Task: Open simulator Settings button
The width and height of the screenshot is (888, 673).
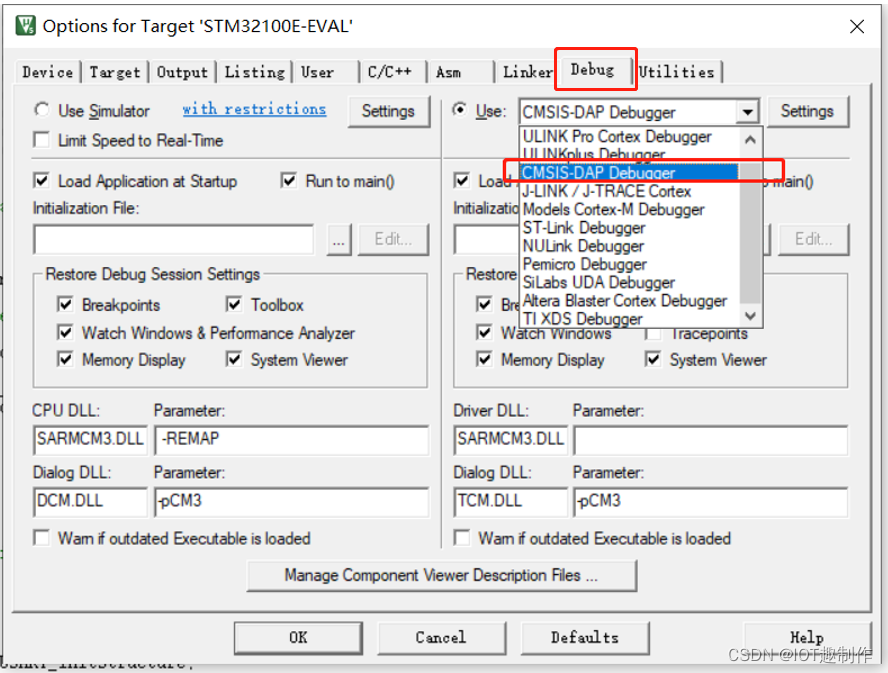Action: coord(388,111)
